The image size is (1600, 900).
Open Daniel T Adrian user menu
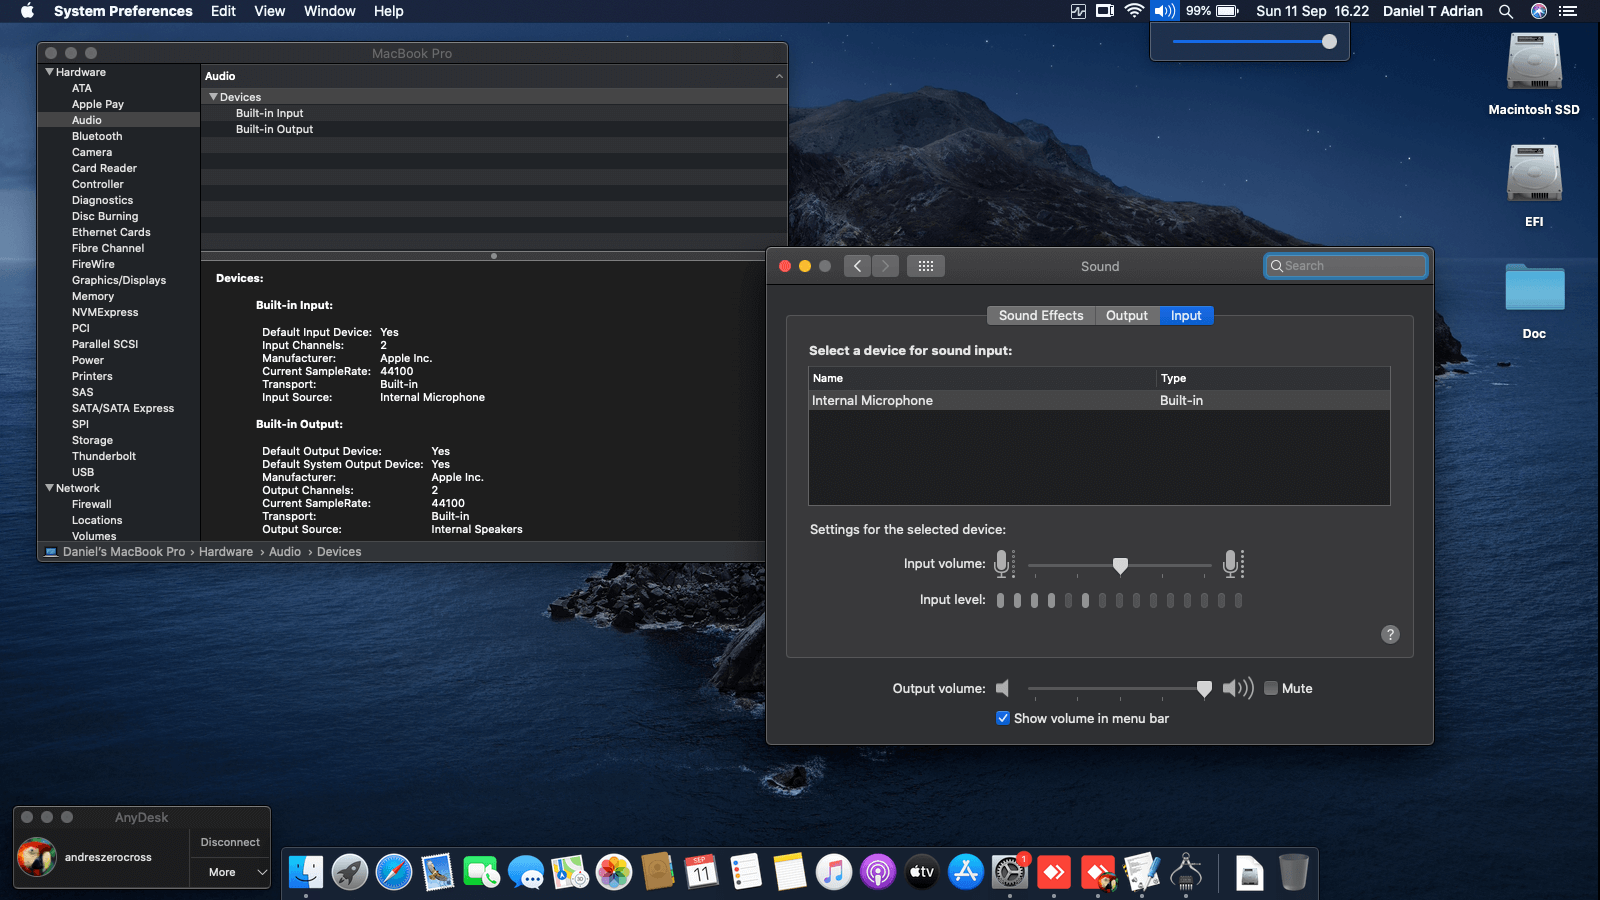click(1433, 11)
